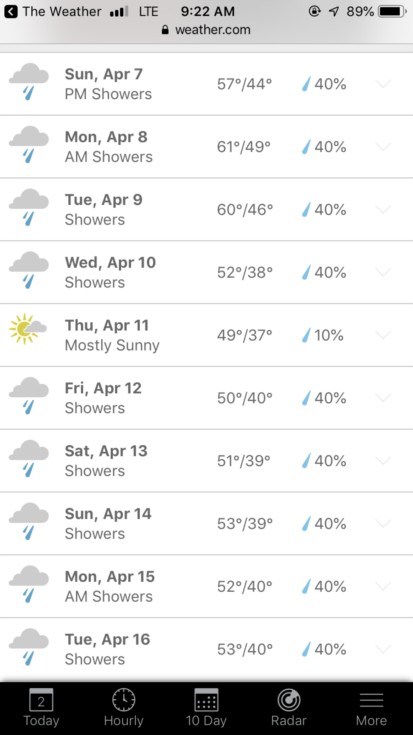
Task: Tap the 52°/38° temperature for Wed, Apr 10
Action: pos(244,272)
